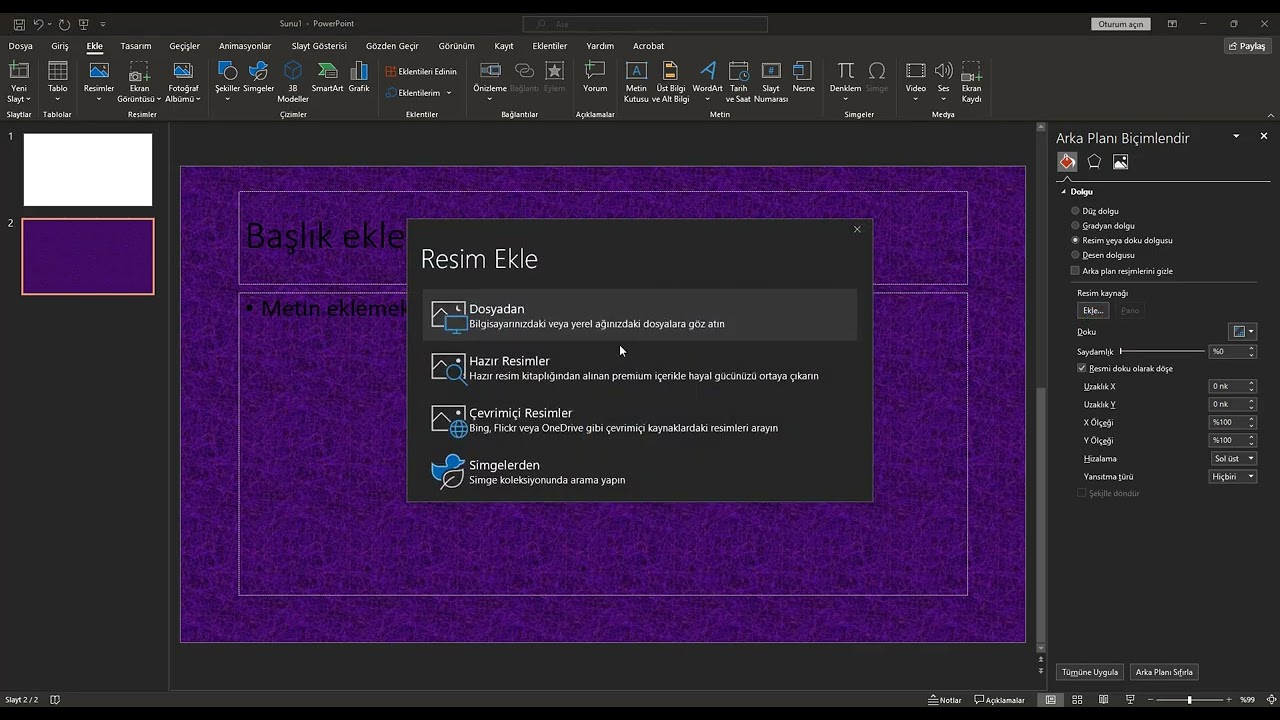This screenshot has width=1280, height=720.
Task: Adjust the Saydamlık slider
Action: point(1162,351)
